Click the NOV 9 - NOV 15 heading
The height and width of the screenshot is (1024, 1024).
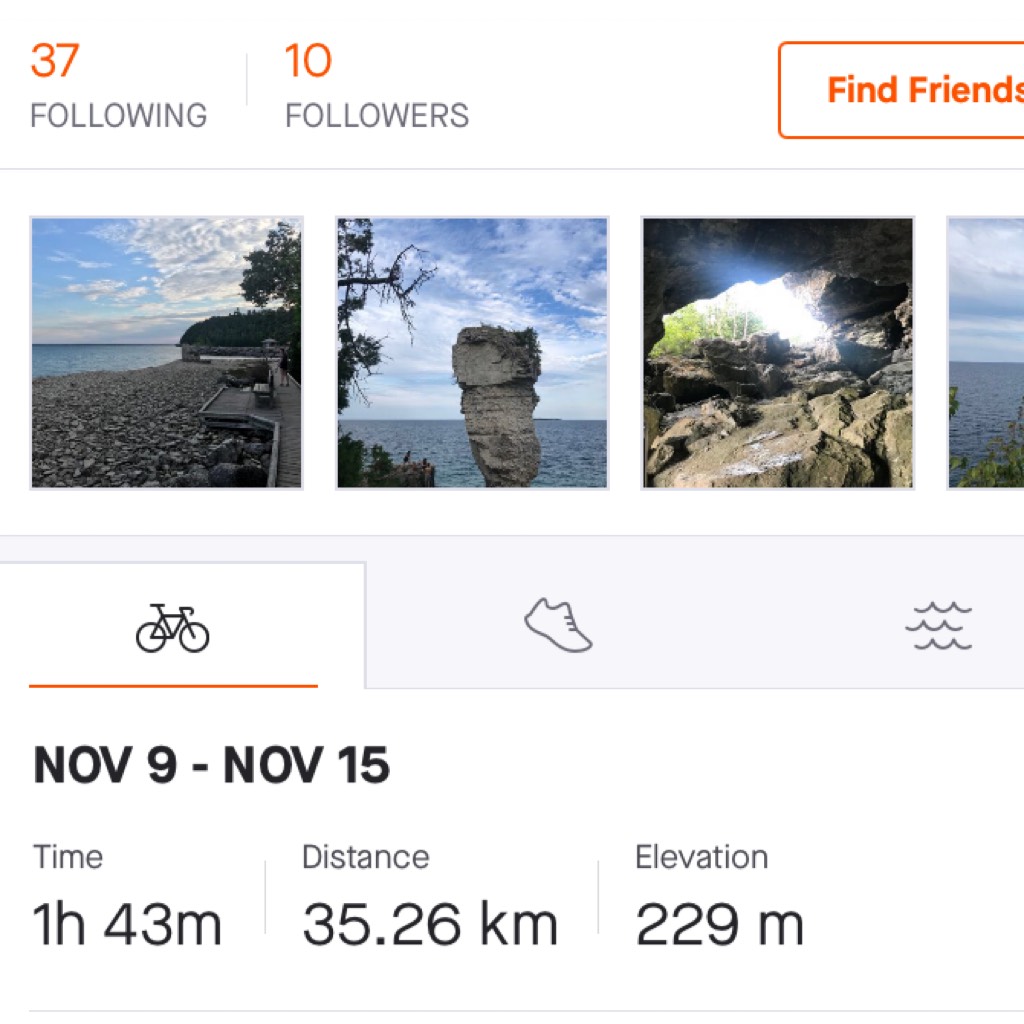tap(211, 766)
